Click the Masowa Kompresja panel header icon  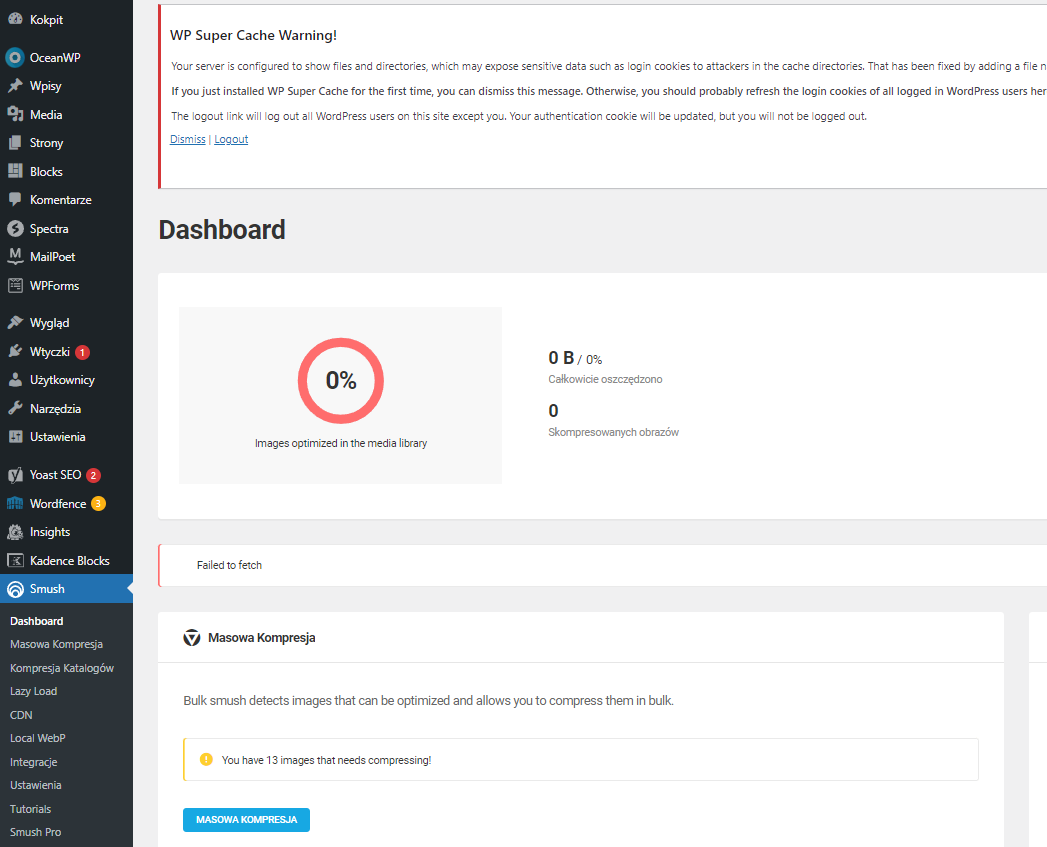coord(192,638)
